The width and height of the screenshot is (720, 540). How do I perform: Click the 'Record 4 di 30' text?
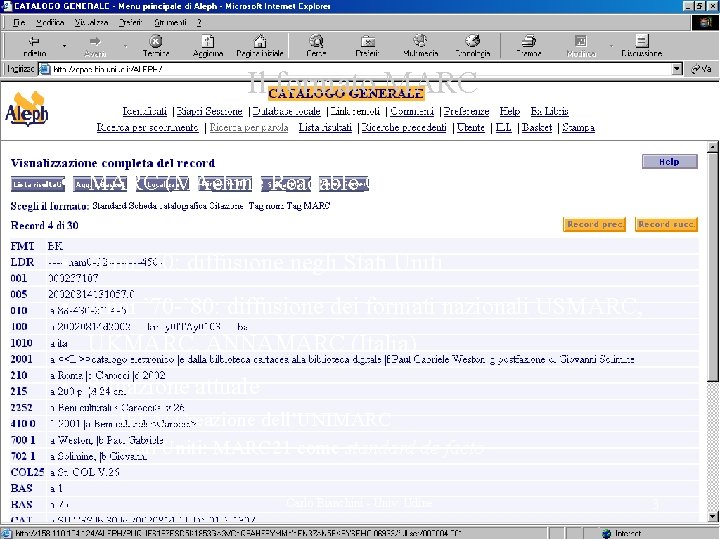(x=45, y=225)
